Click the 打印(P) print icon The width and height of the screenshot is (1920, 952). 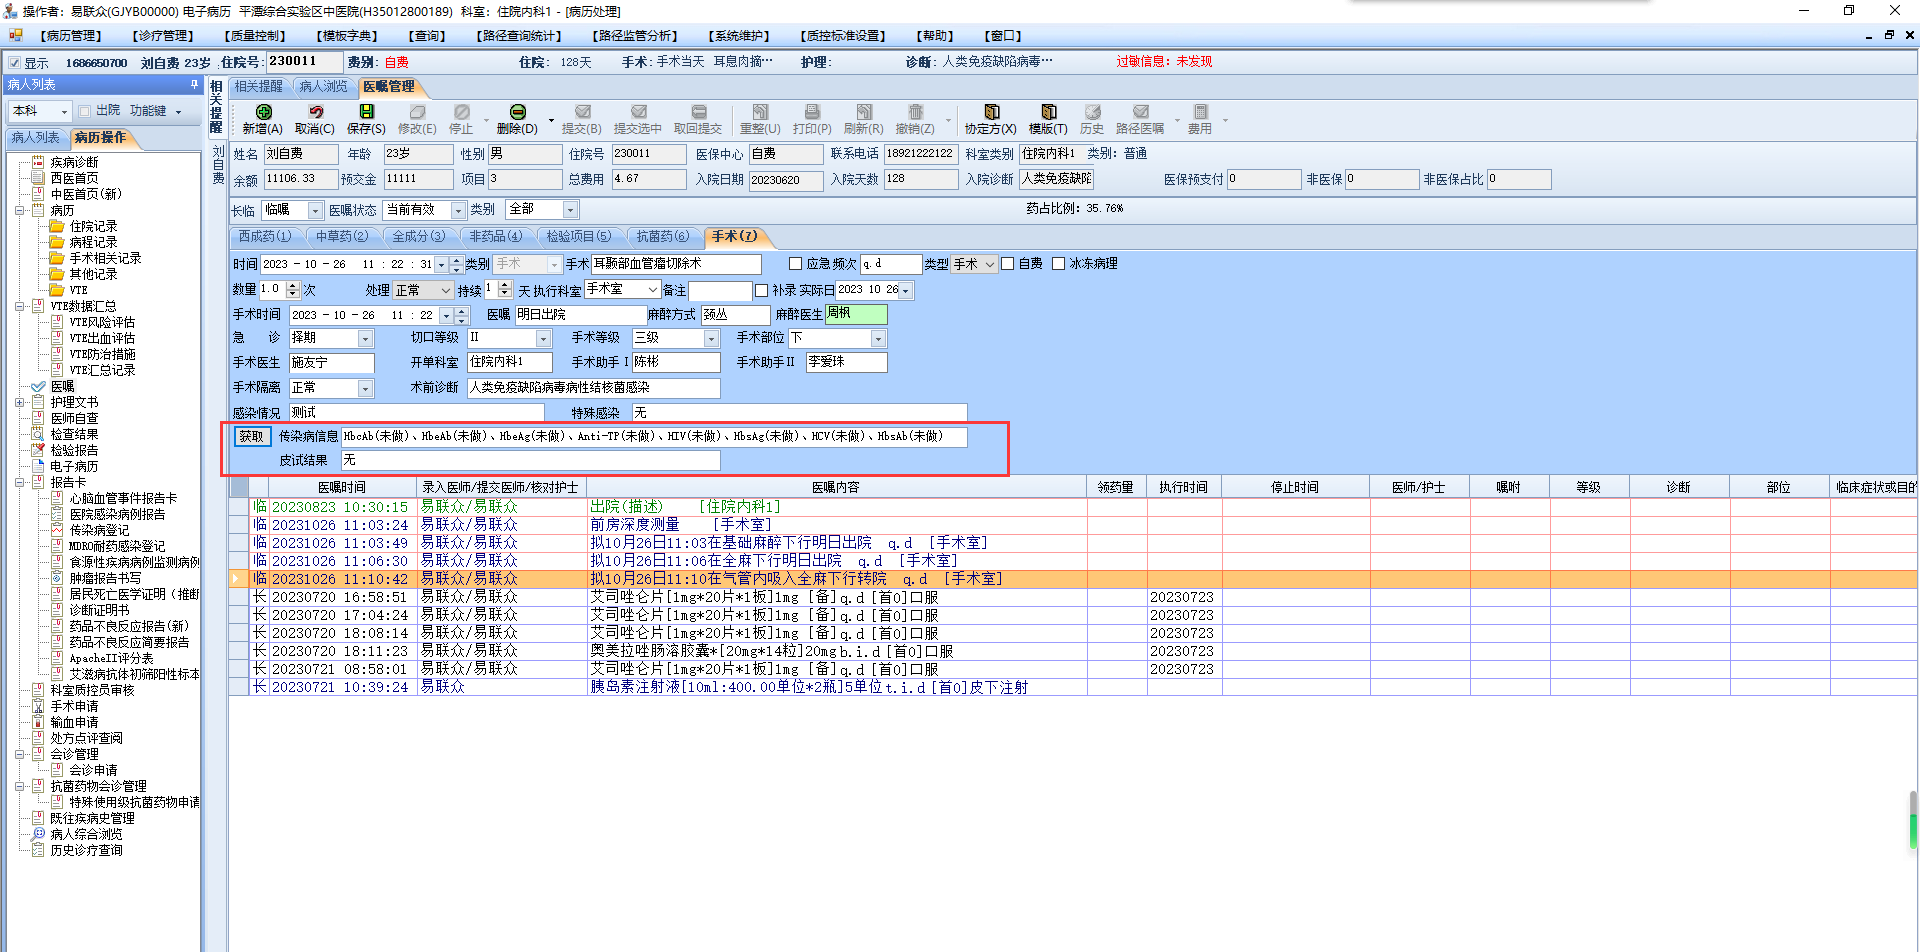(x=812, y=112)
